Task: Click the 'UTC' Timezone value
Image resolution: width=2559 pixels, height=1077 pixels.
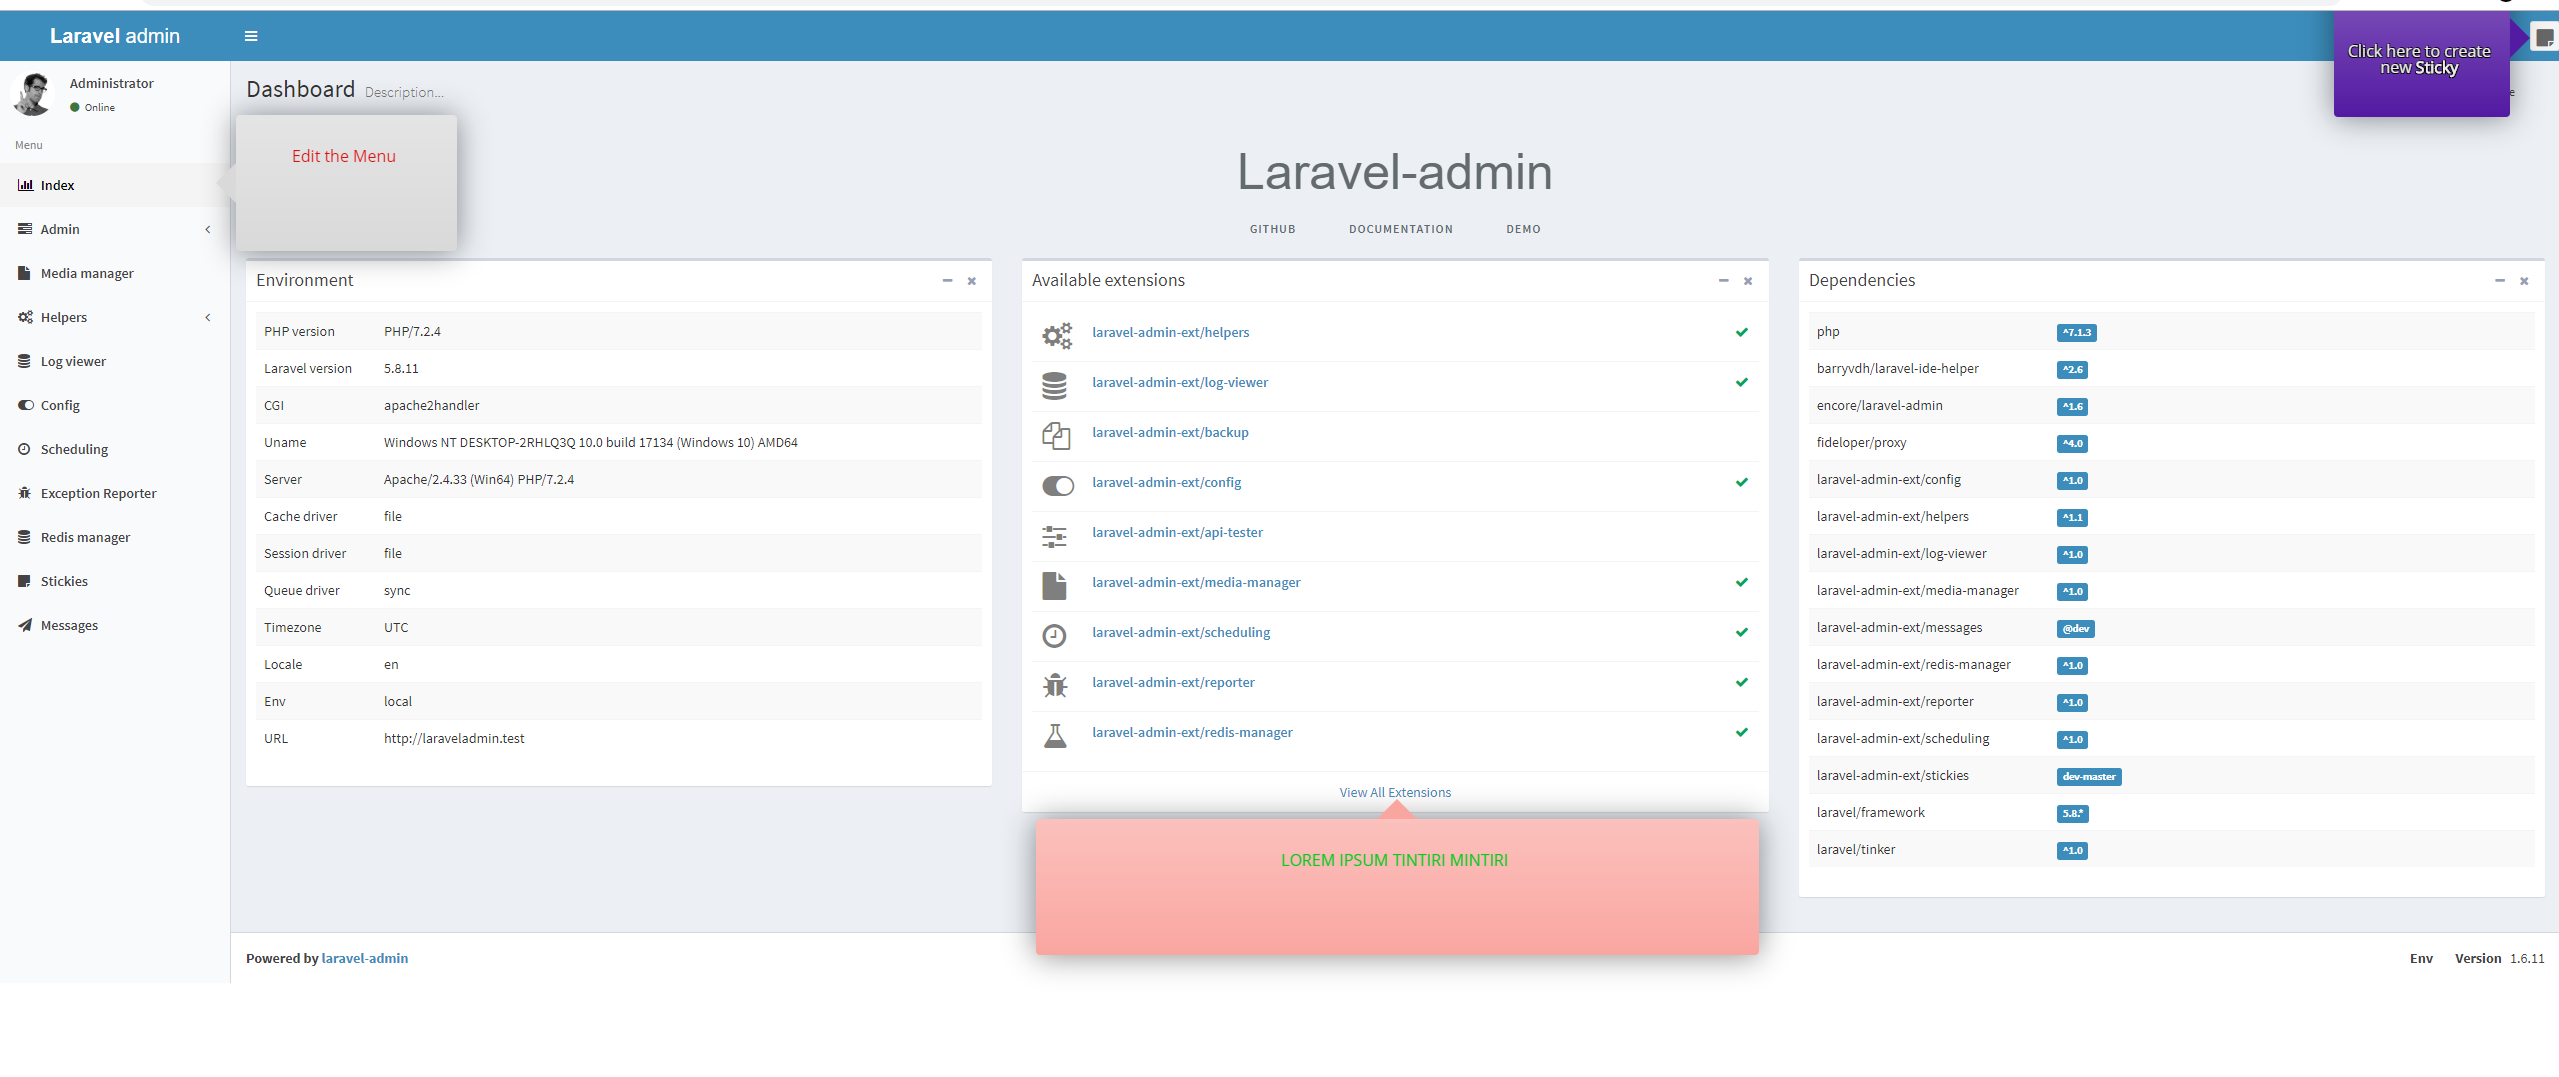Action: [396, 627]
